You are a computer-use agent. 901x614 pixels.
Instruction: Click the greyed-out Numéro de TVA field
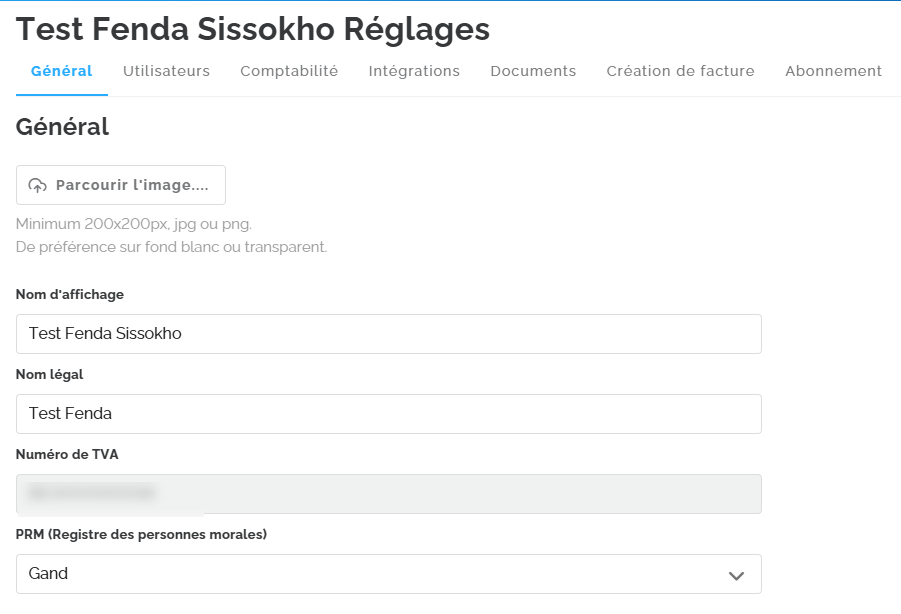click(x=388, y=494)
